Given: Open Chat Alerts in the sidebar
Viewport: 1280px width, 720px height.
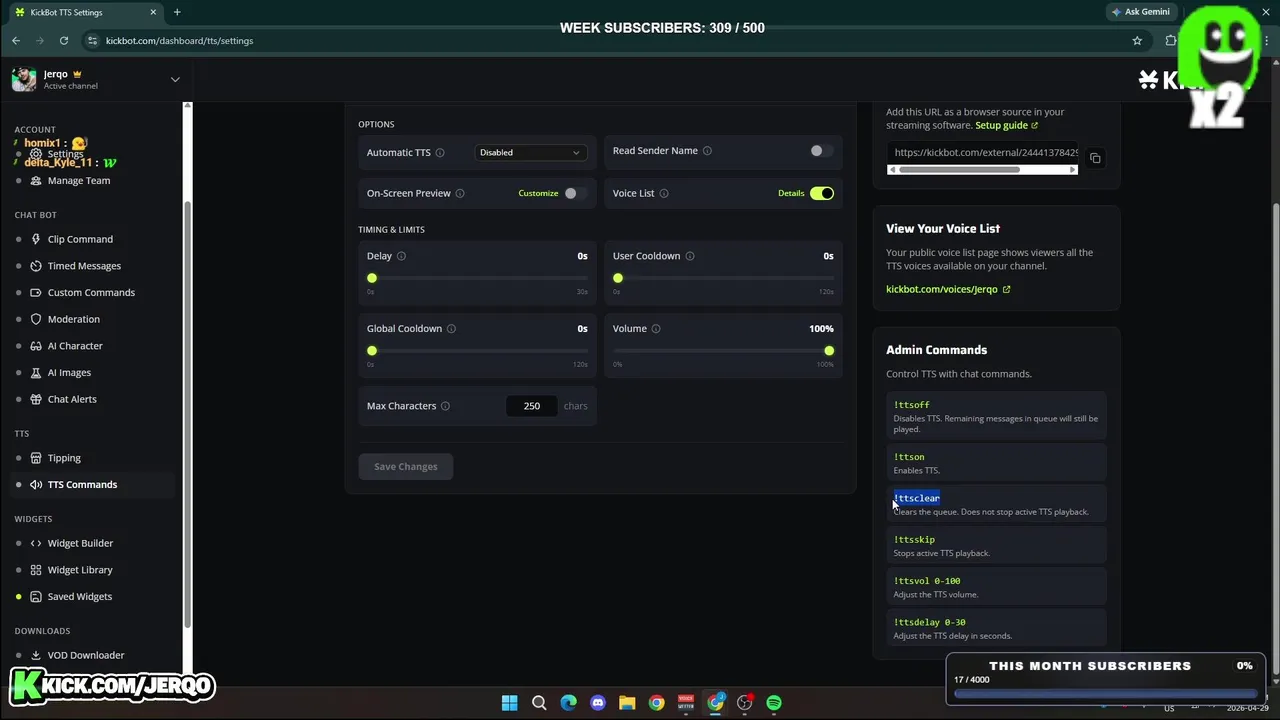Looking at the screenshot, I should (72, 399).
